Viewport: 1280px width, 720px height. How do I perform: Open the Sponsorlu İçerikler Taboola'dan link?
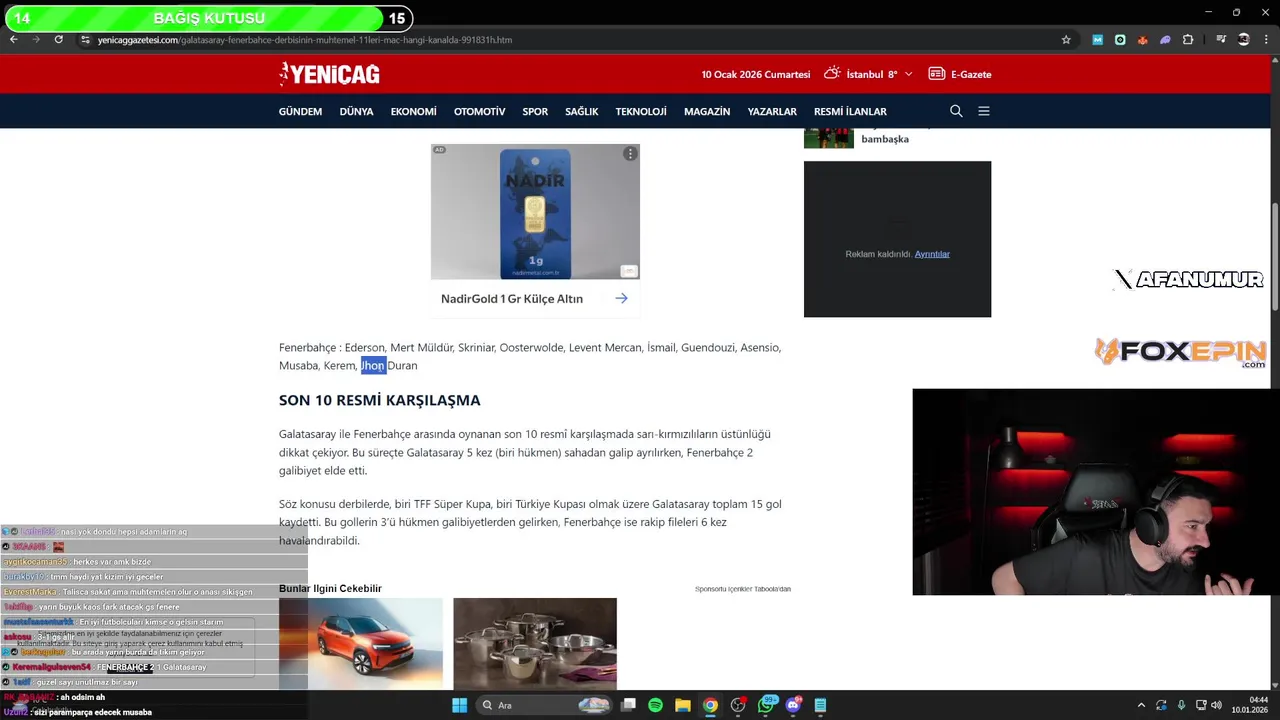743,589
